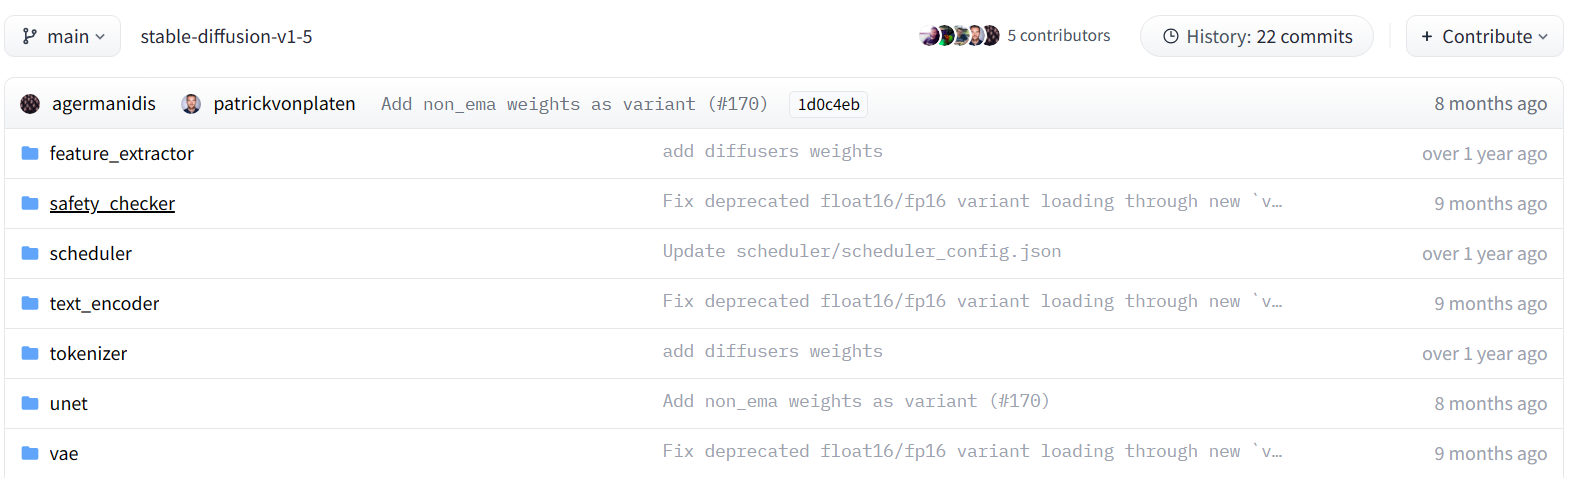Open the main branch dropdown
Screen dimensions: 1582x478
(63, 36)
